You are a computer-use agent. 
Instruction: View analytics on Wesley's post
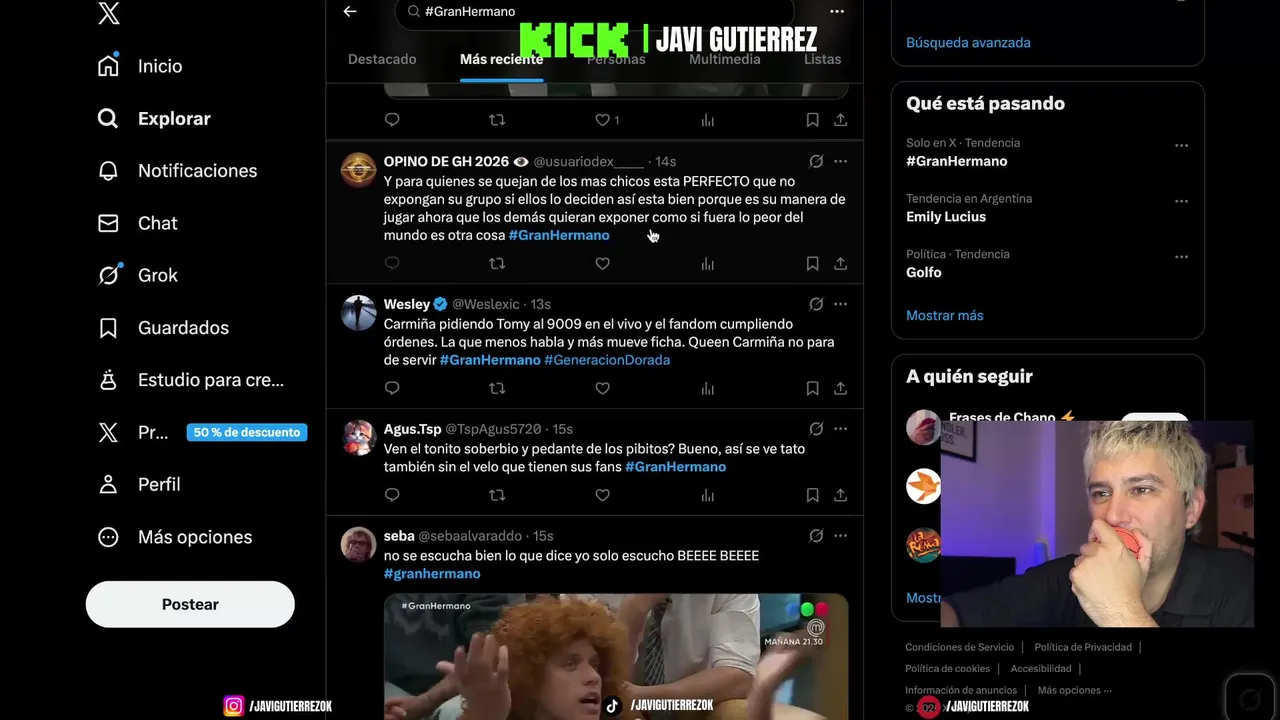(x=708, y=388)
